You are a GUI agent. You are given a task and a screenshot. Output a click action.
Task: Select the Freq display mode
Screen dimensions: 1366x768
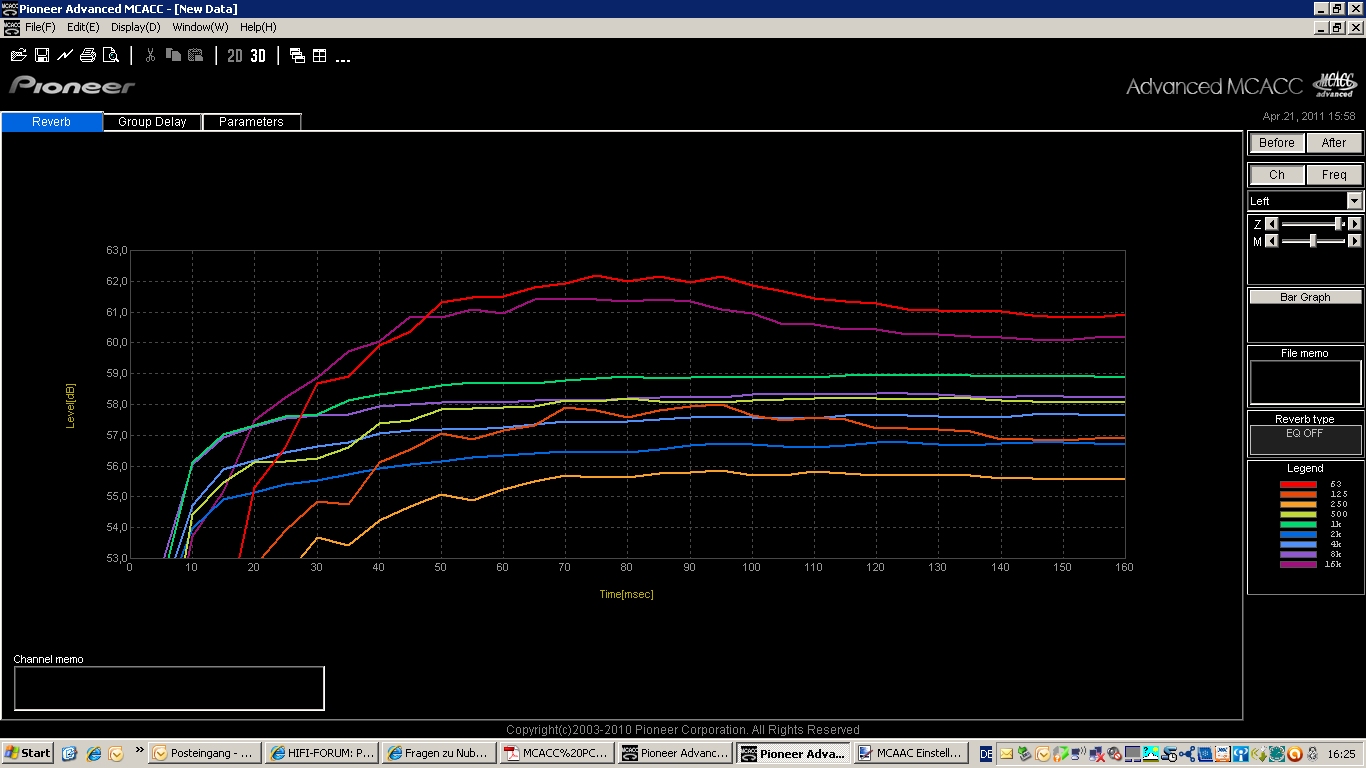coord(1334,175)
